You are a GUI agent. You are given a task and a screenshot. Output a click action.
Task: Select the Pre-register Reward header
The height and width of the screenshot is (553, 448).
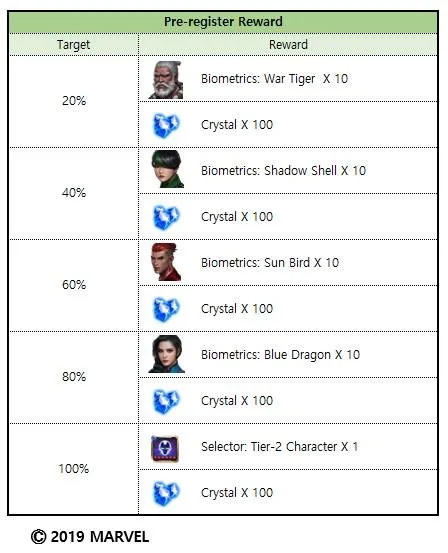coord(223,22)
